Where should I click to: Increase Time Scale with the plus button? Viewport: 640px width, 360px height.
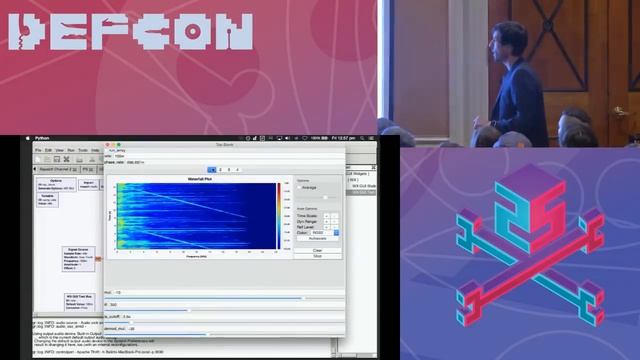click(326, 216)
